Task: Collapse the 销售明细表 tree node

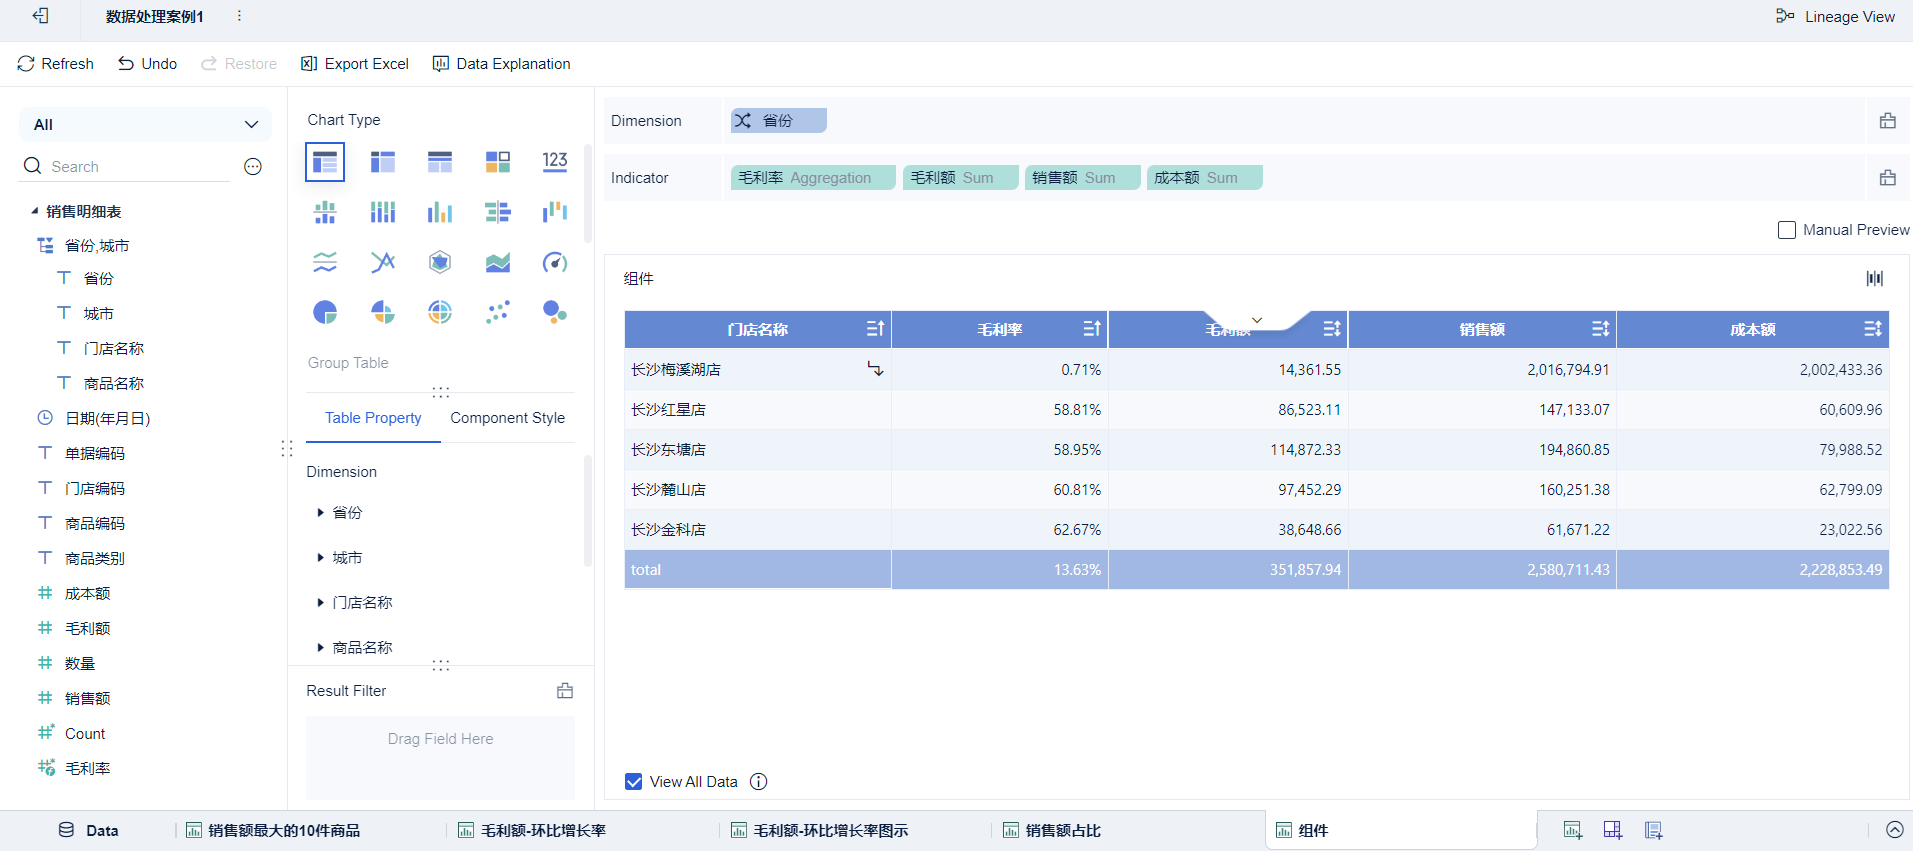Action: click(35, 211)
